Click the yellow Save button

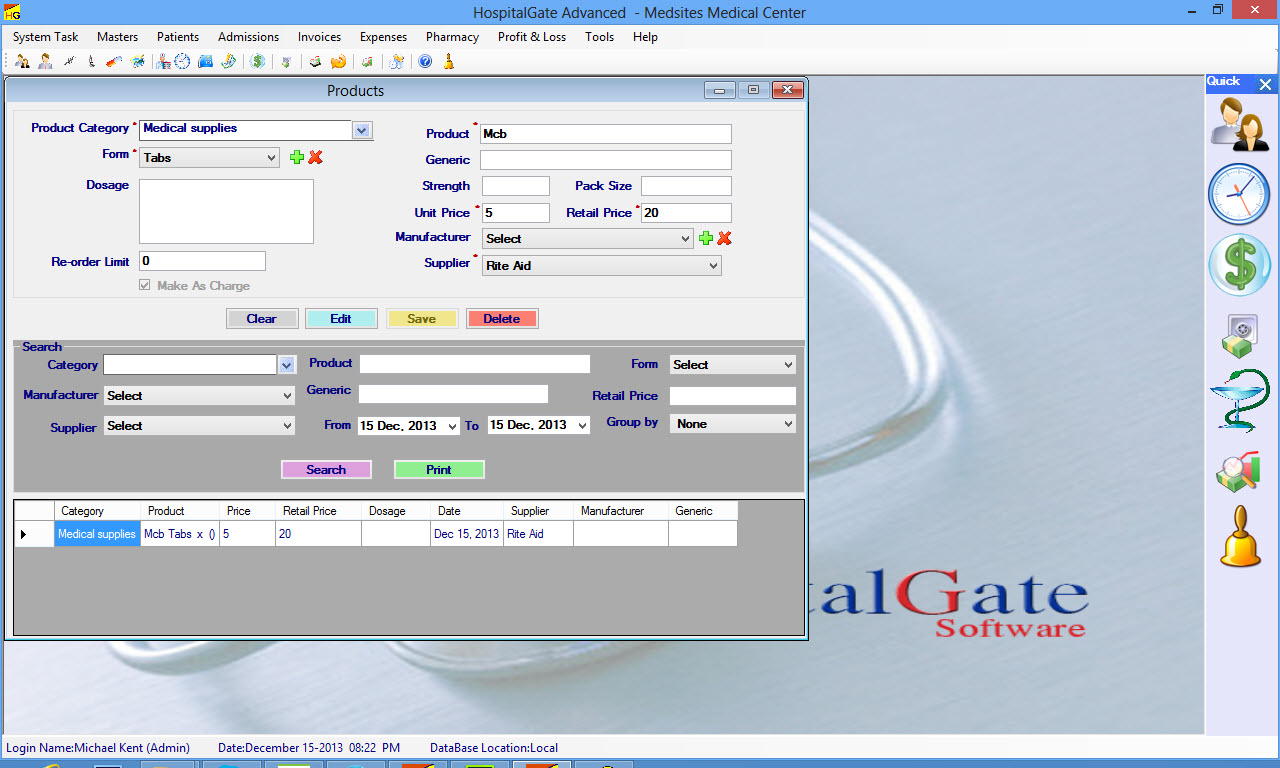[x=421, y=319]
